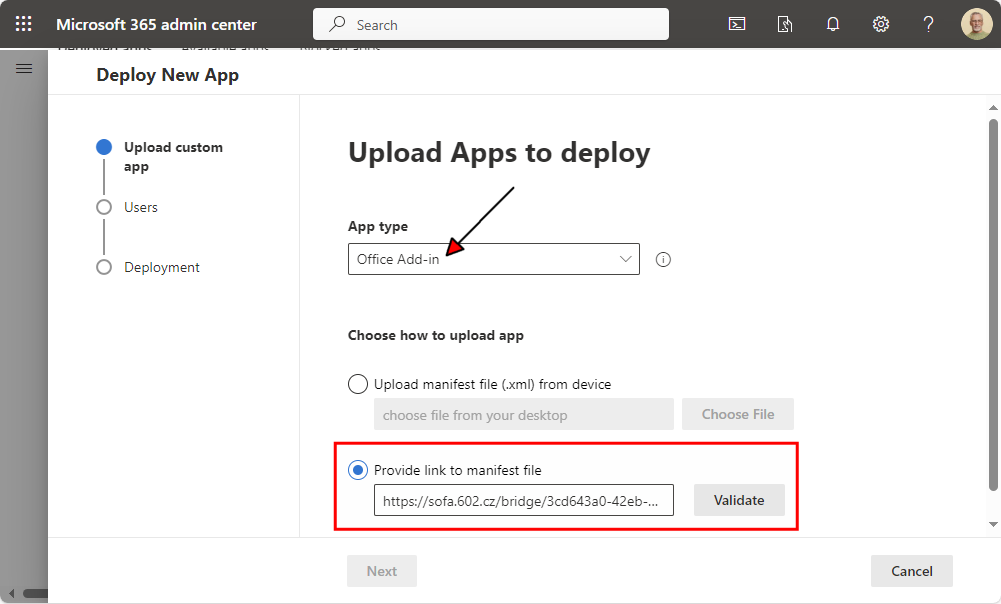Click the Validate button
Screen dimensions: 1001x604
click(739, 500)
